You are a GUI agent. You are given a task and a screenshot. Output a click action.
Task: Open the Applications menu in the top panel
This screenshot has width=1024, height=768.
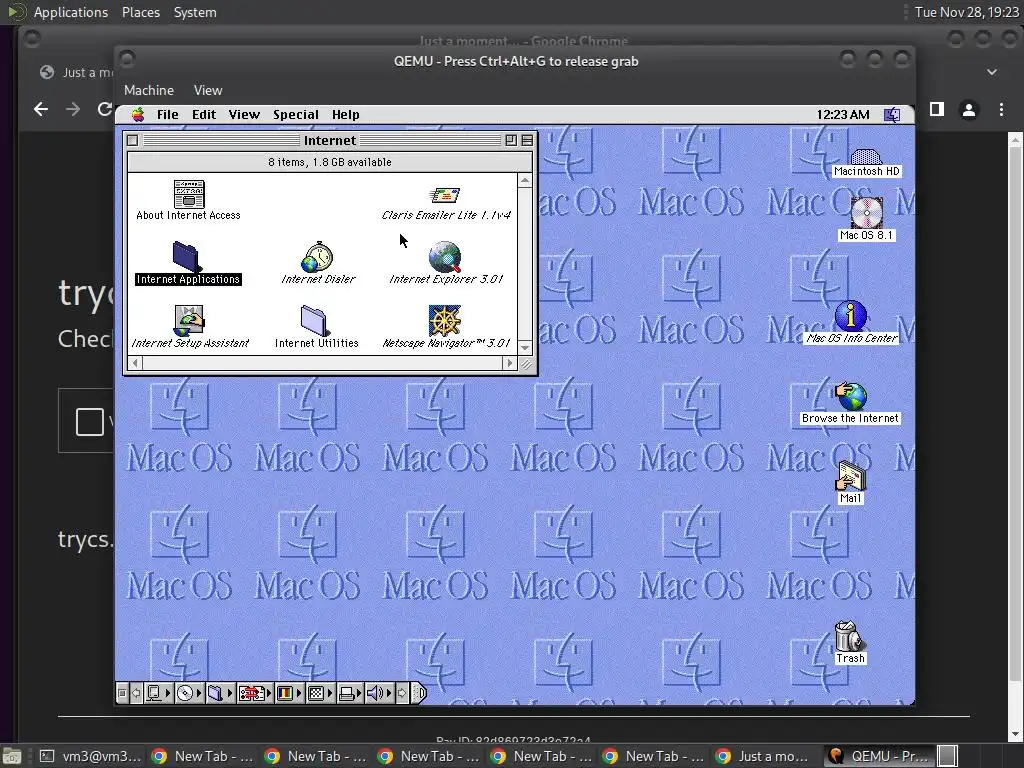(71, 12)
